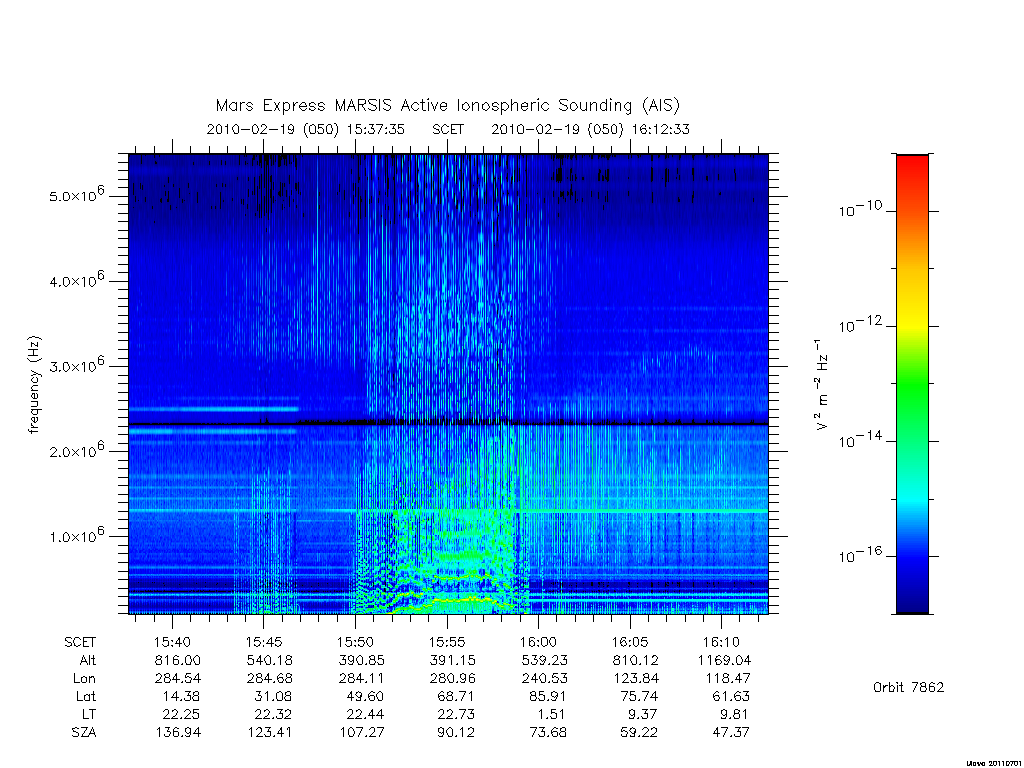Viewport: 1024px width, 768px height.
Task: Click the latitude value '31.08'
Action: coord(272,697)
